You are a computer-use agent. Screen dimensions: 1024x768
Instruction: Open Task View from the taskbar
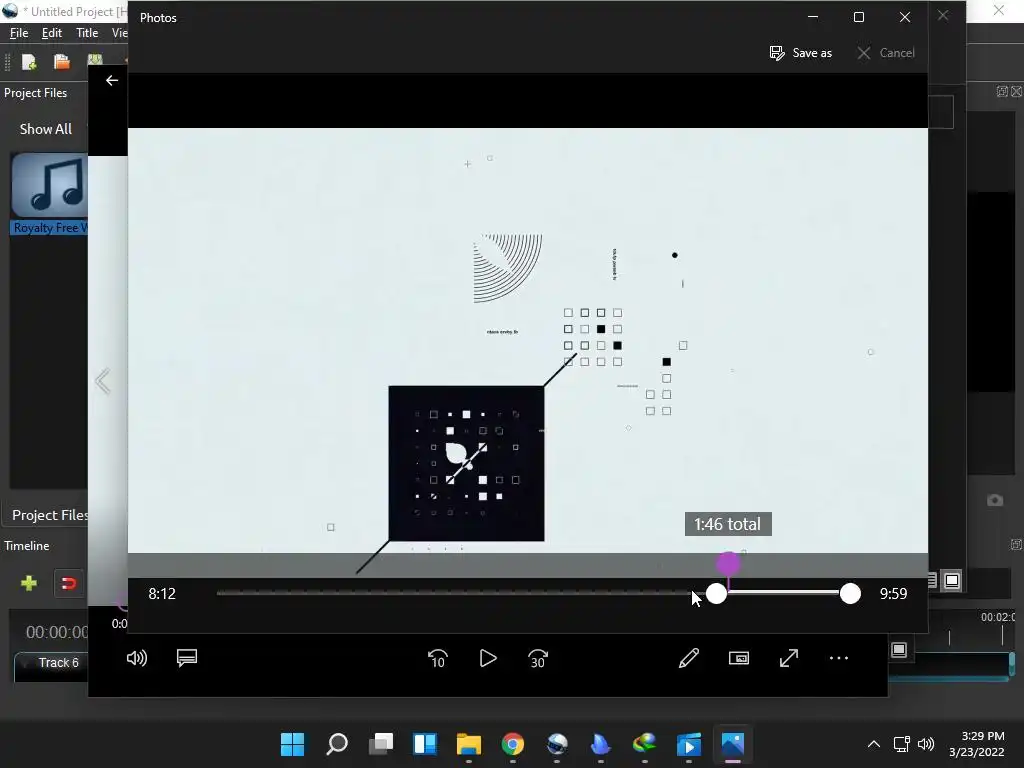381,744
